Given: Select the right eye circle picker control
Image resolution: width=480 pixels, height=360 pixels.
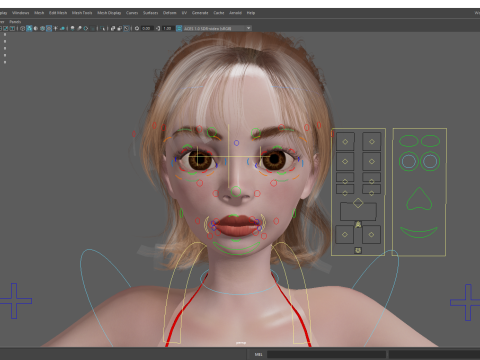Looking at the screenshot, I should (x=430, y=161).
